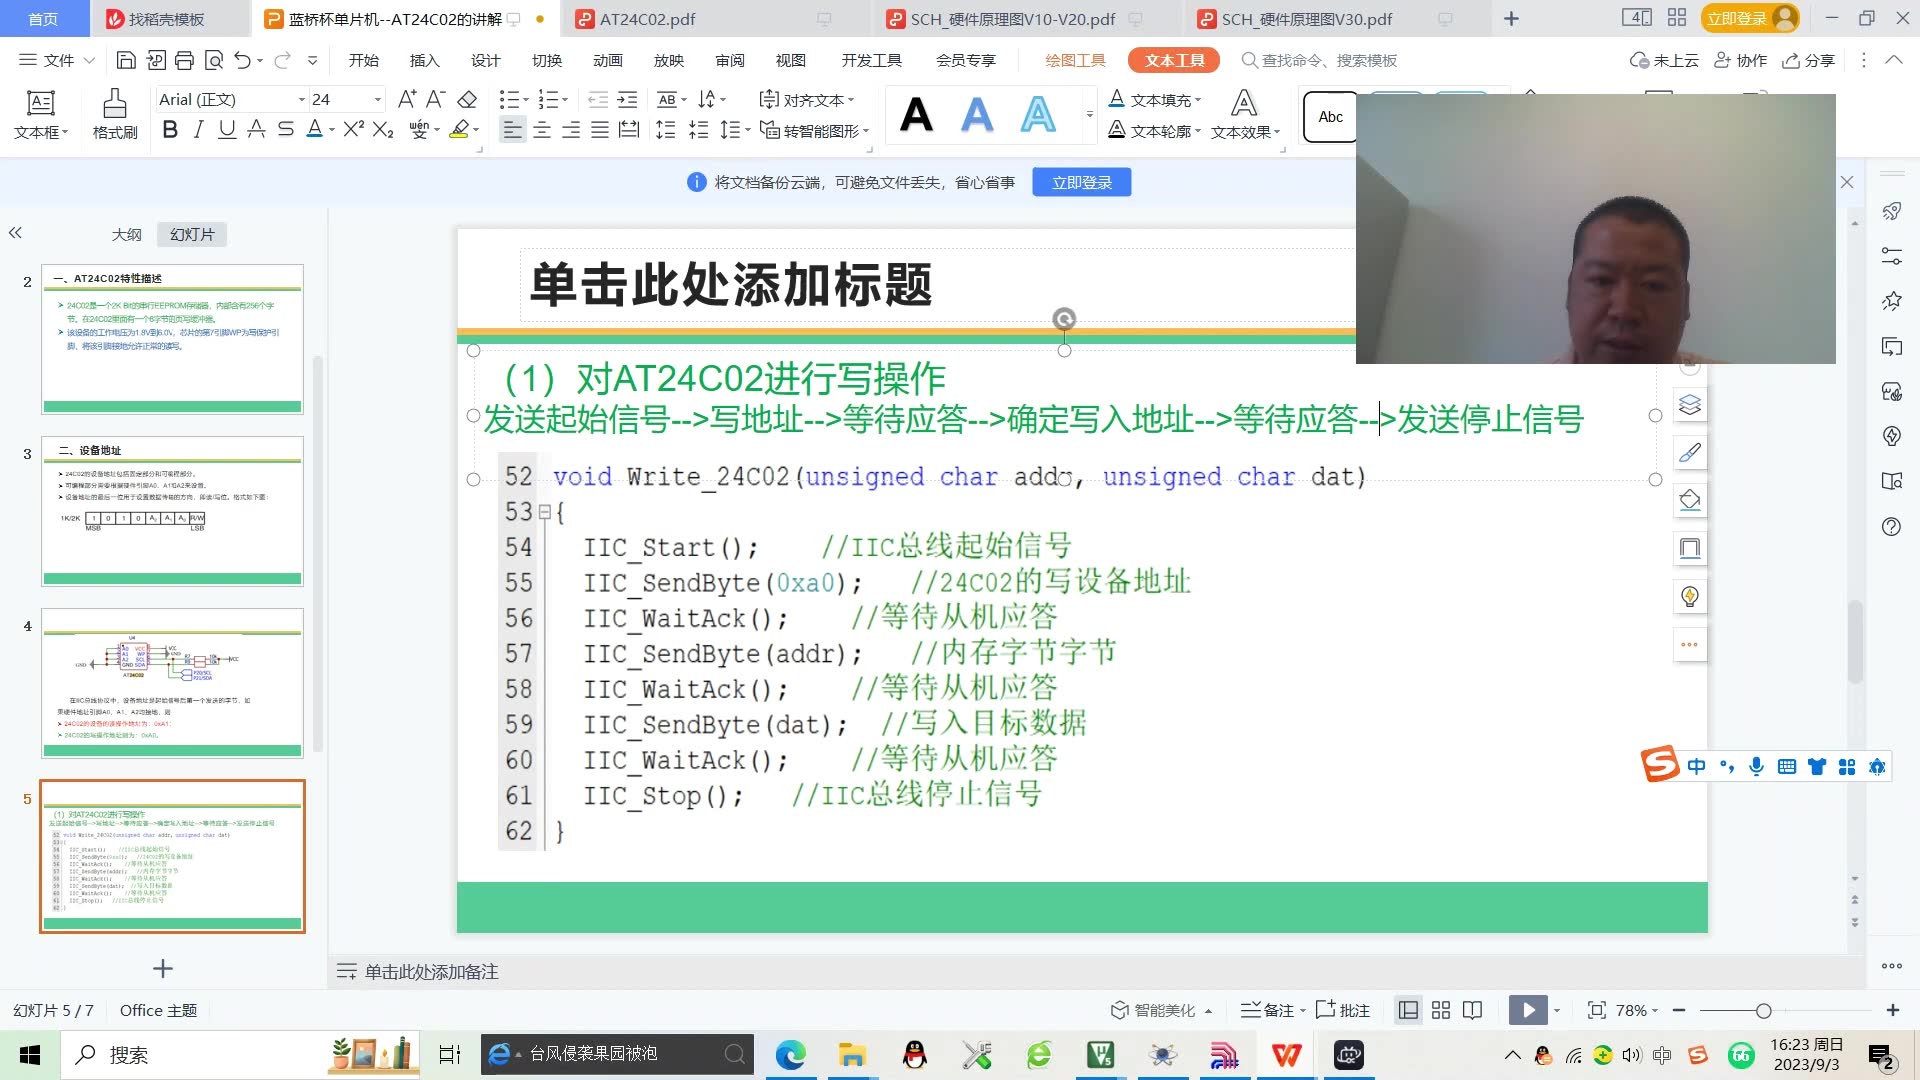Toggle underline formatting

pyautogui.click(x=227, y=130)
